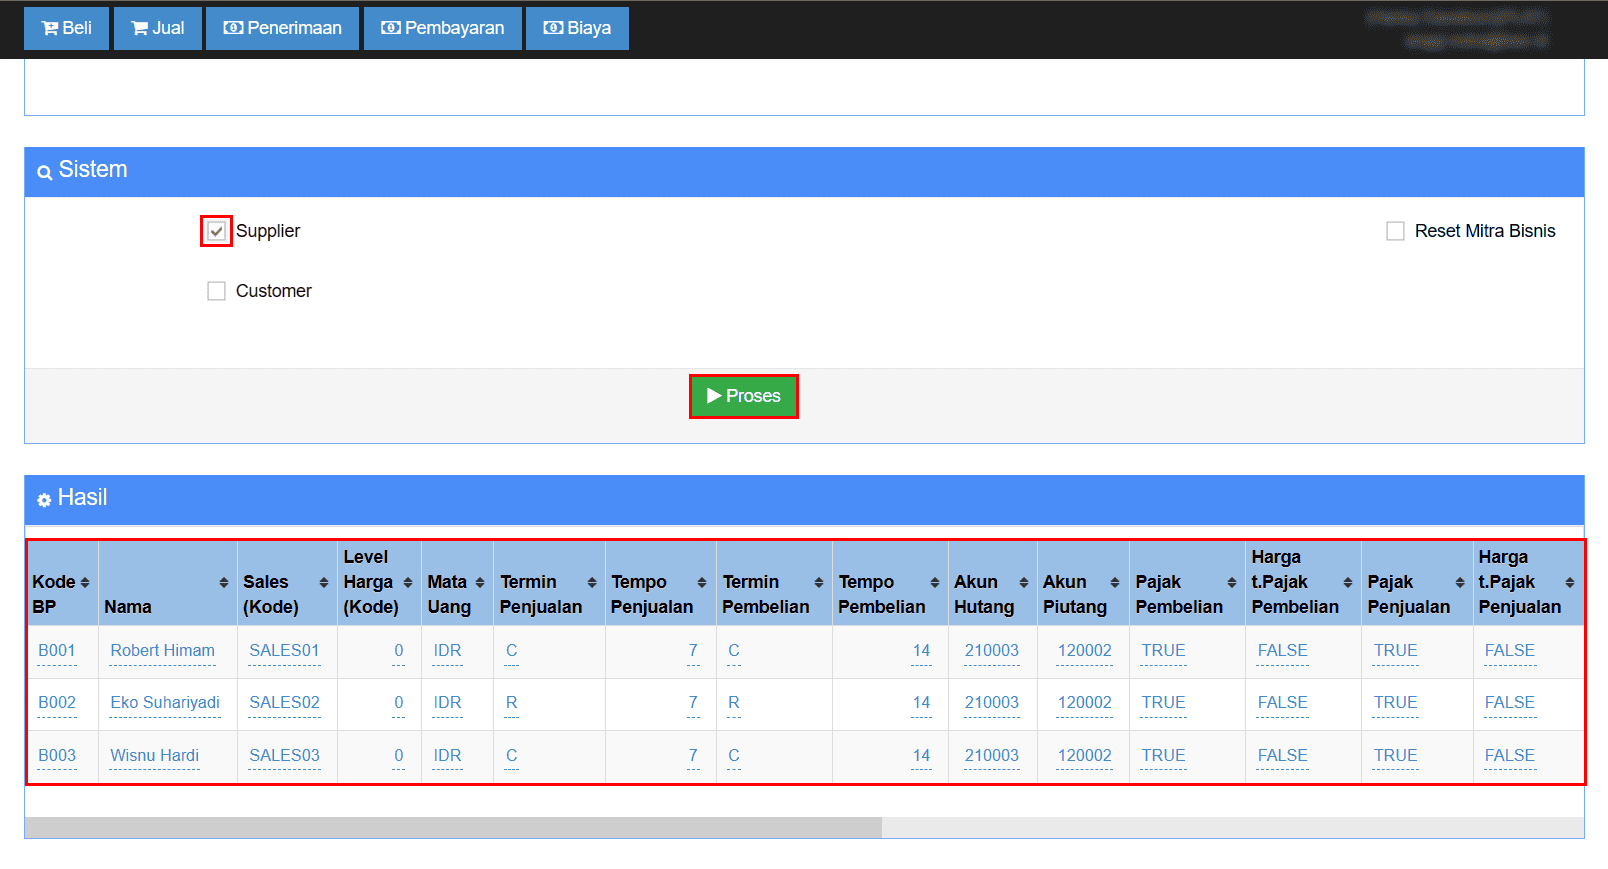Click sort icon on Mata Uang column
The image size is (1608, 869).
pyautogui.click(x=480, y=582)
